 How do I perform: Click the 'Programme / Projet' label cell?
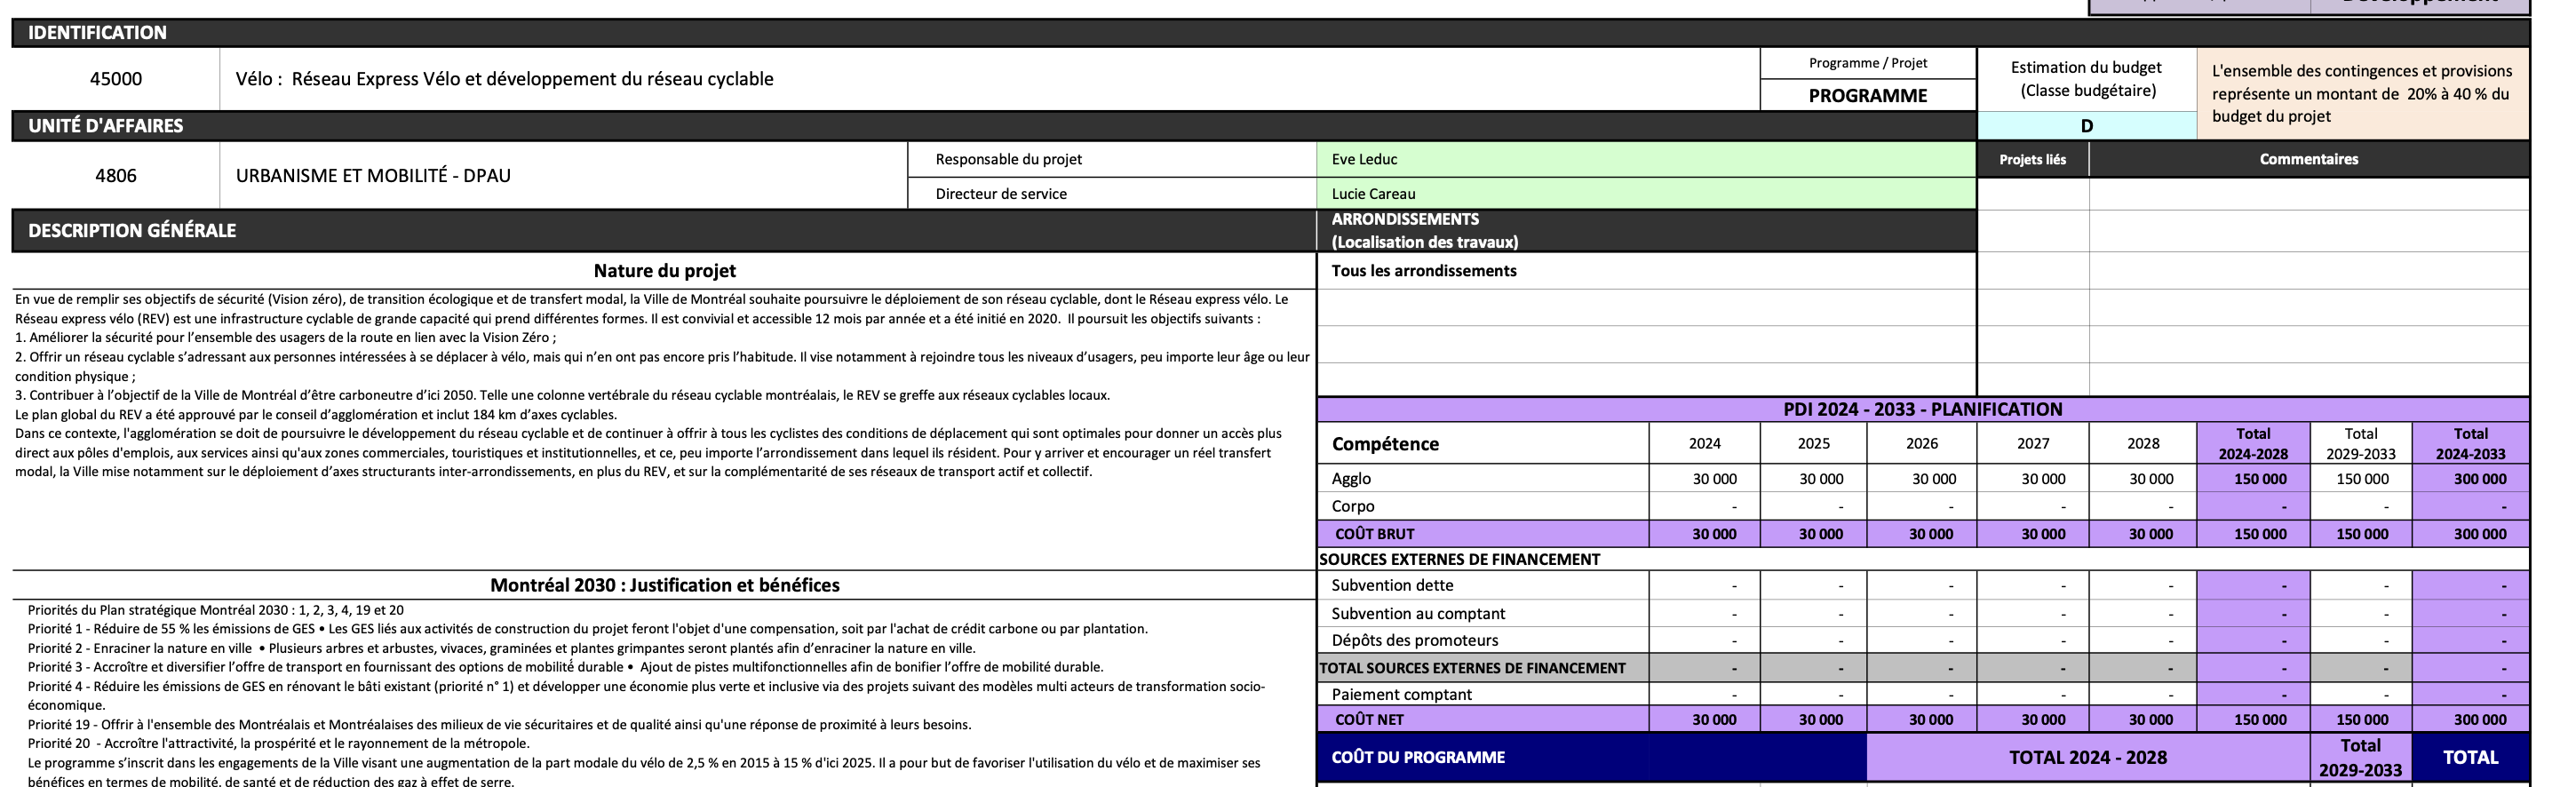[x=1868, y=63]
